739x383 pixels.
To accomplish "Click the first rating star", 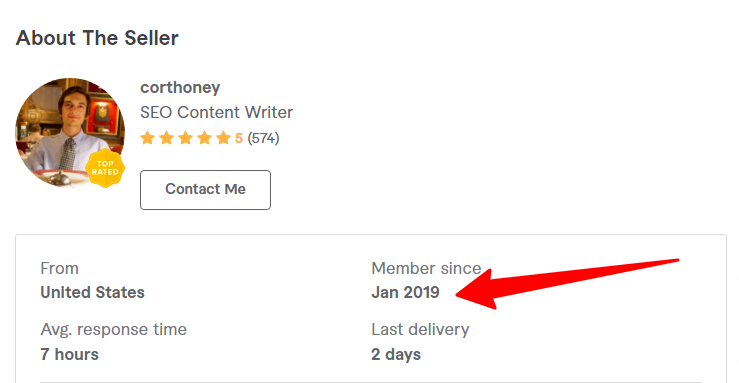I will (148, 138).
